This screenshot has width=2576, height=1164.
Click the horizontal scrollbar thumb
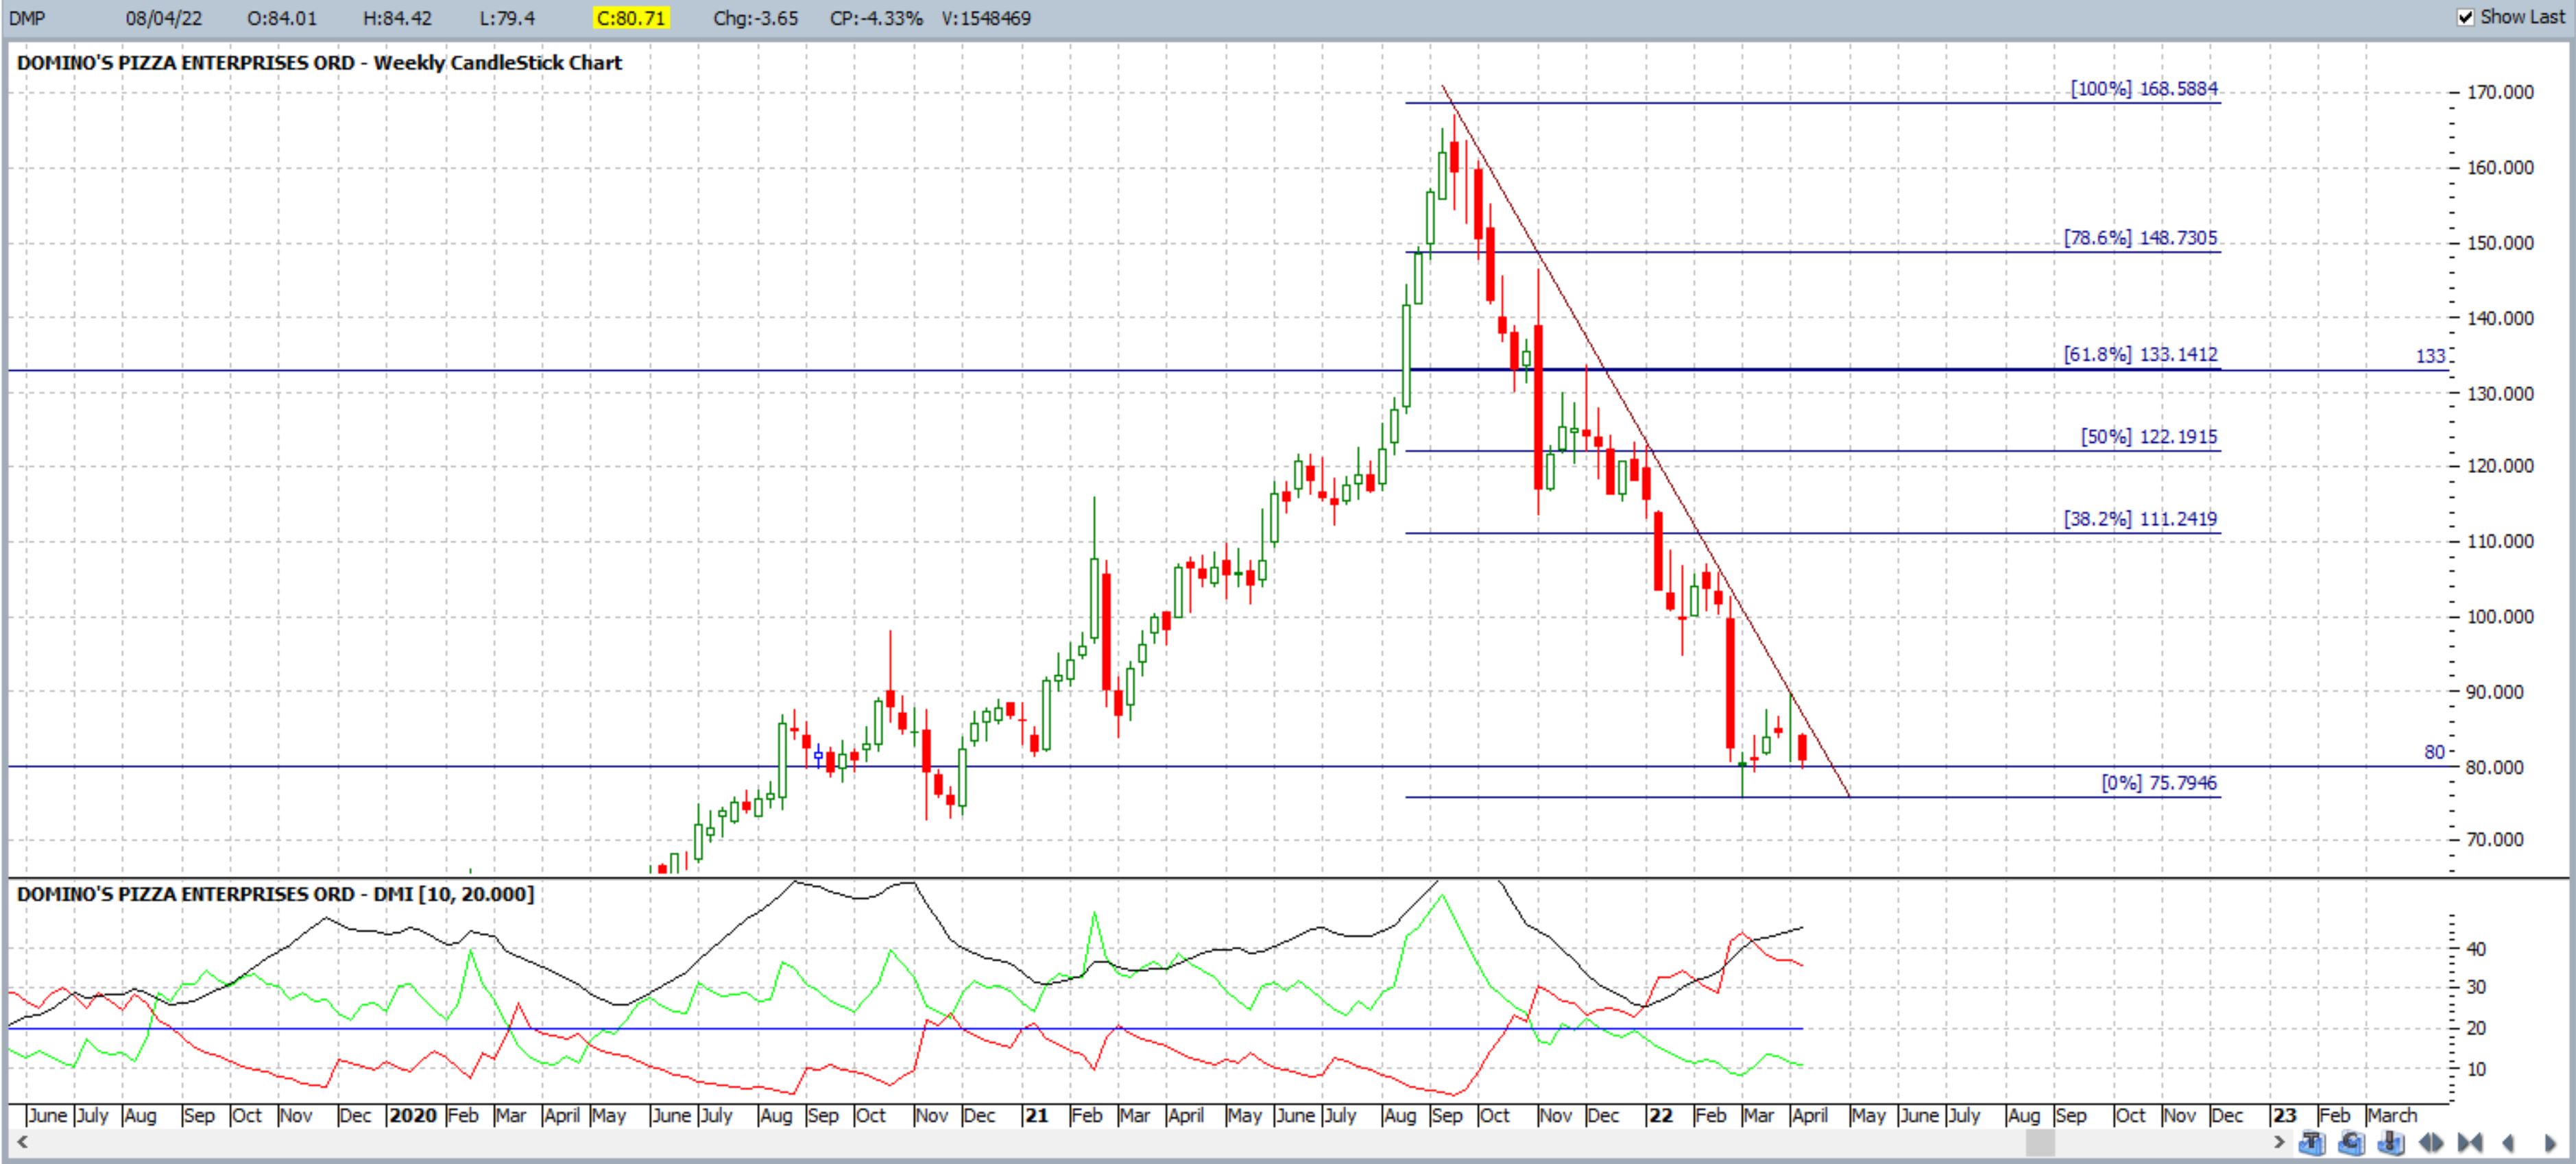[2040, 1142]
